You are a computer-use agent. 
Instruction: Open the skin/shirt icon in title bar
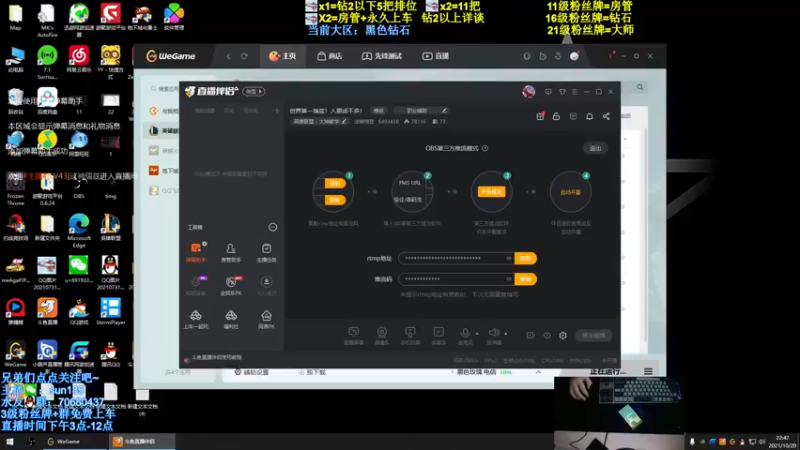[x=562, y=92]
